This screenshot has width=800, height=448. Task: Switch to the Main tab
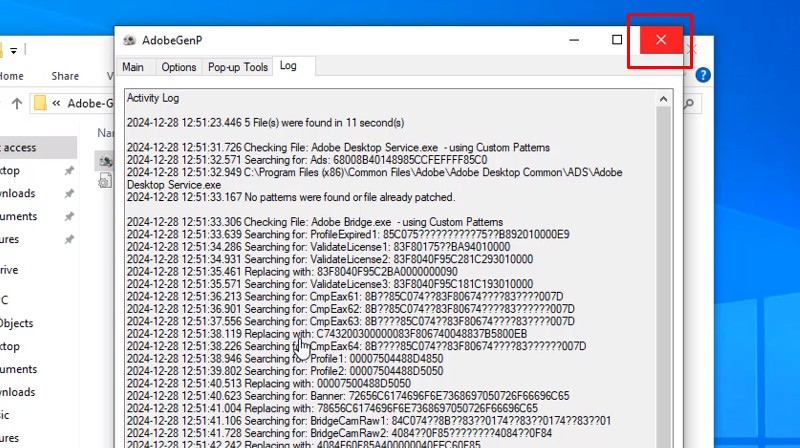point(133,67)
